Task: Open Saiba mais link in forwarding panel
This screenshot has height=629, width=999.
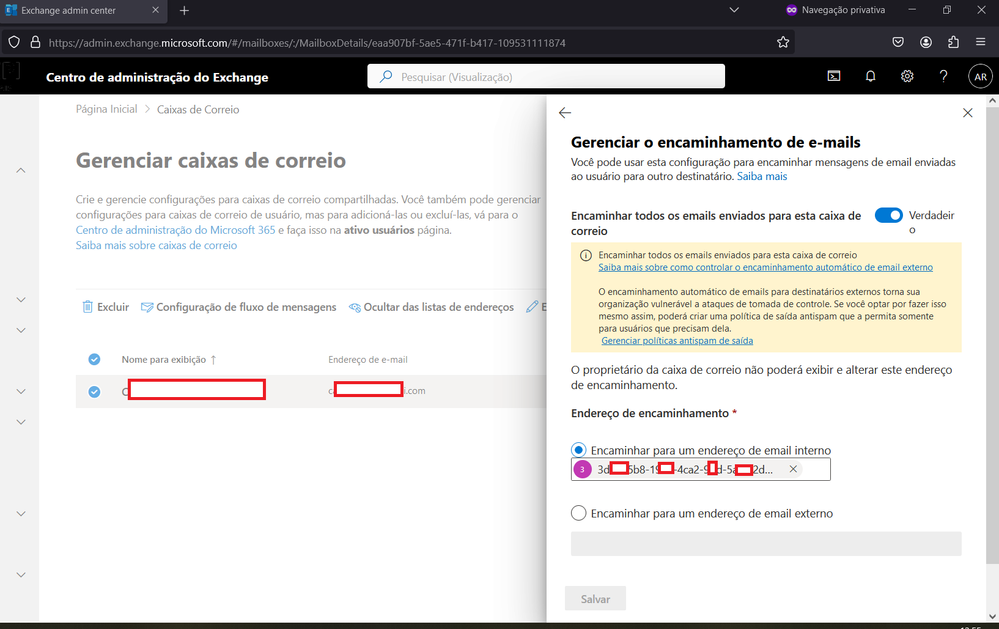Action: (762, 177)
